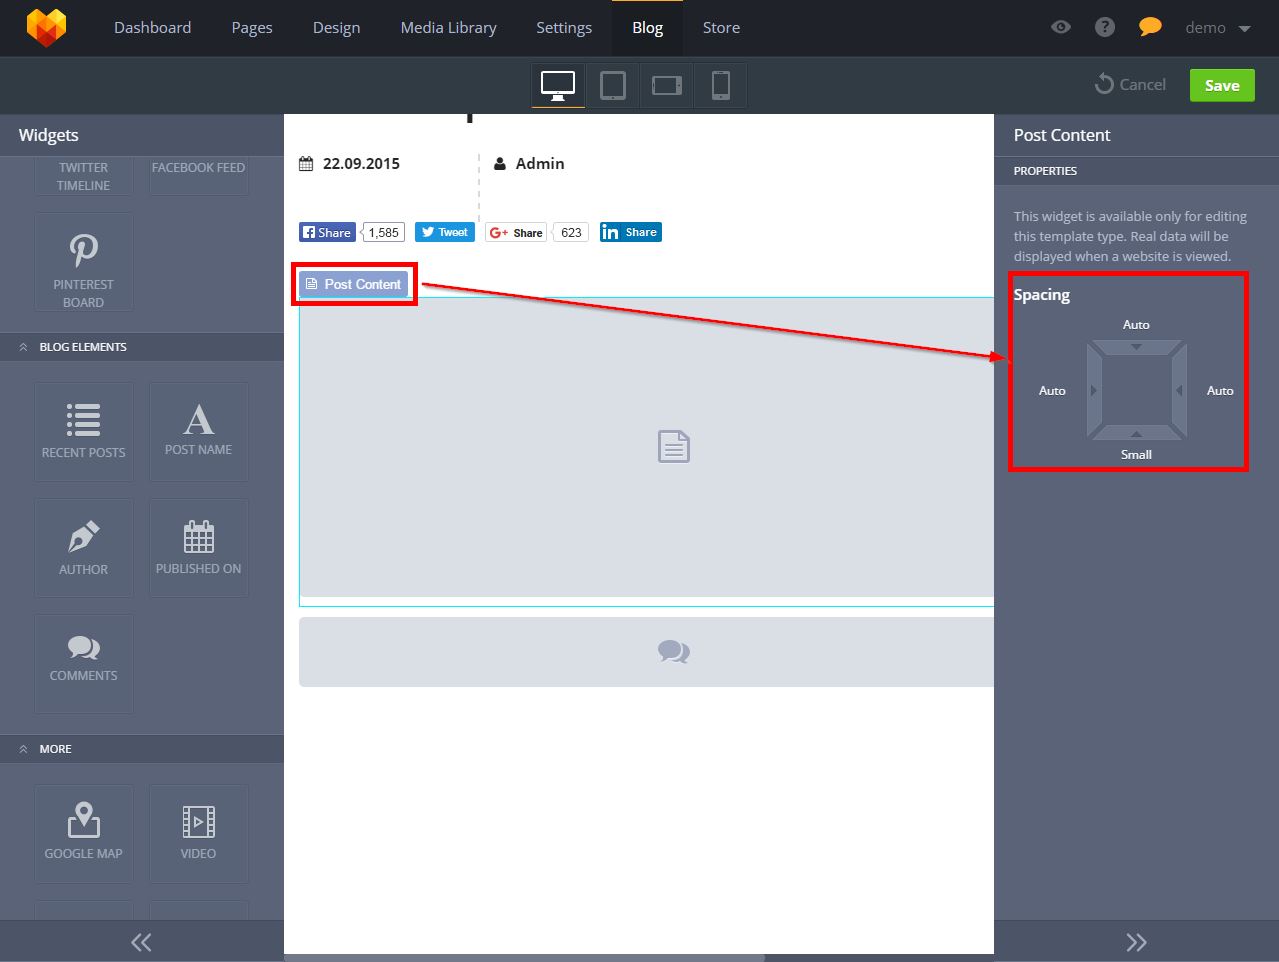This screenshot has height=962, width=1279.
Task: Collapse the Widgets panel with double arrows
Action: (141, 942)
